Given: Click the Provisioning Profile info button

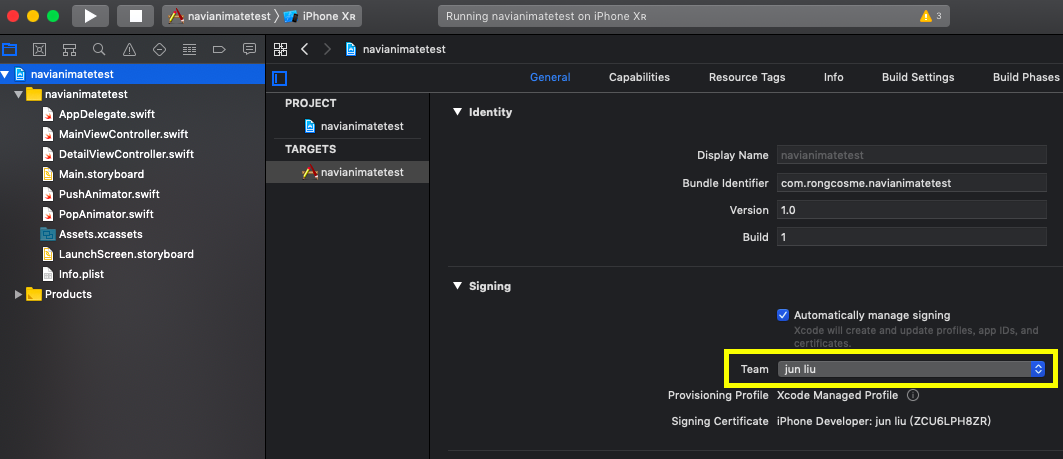Looking at the screenshot, I should tap(912, 395).
